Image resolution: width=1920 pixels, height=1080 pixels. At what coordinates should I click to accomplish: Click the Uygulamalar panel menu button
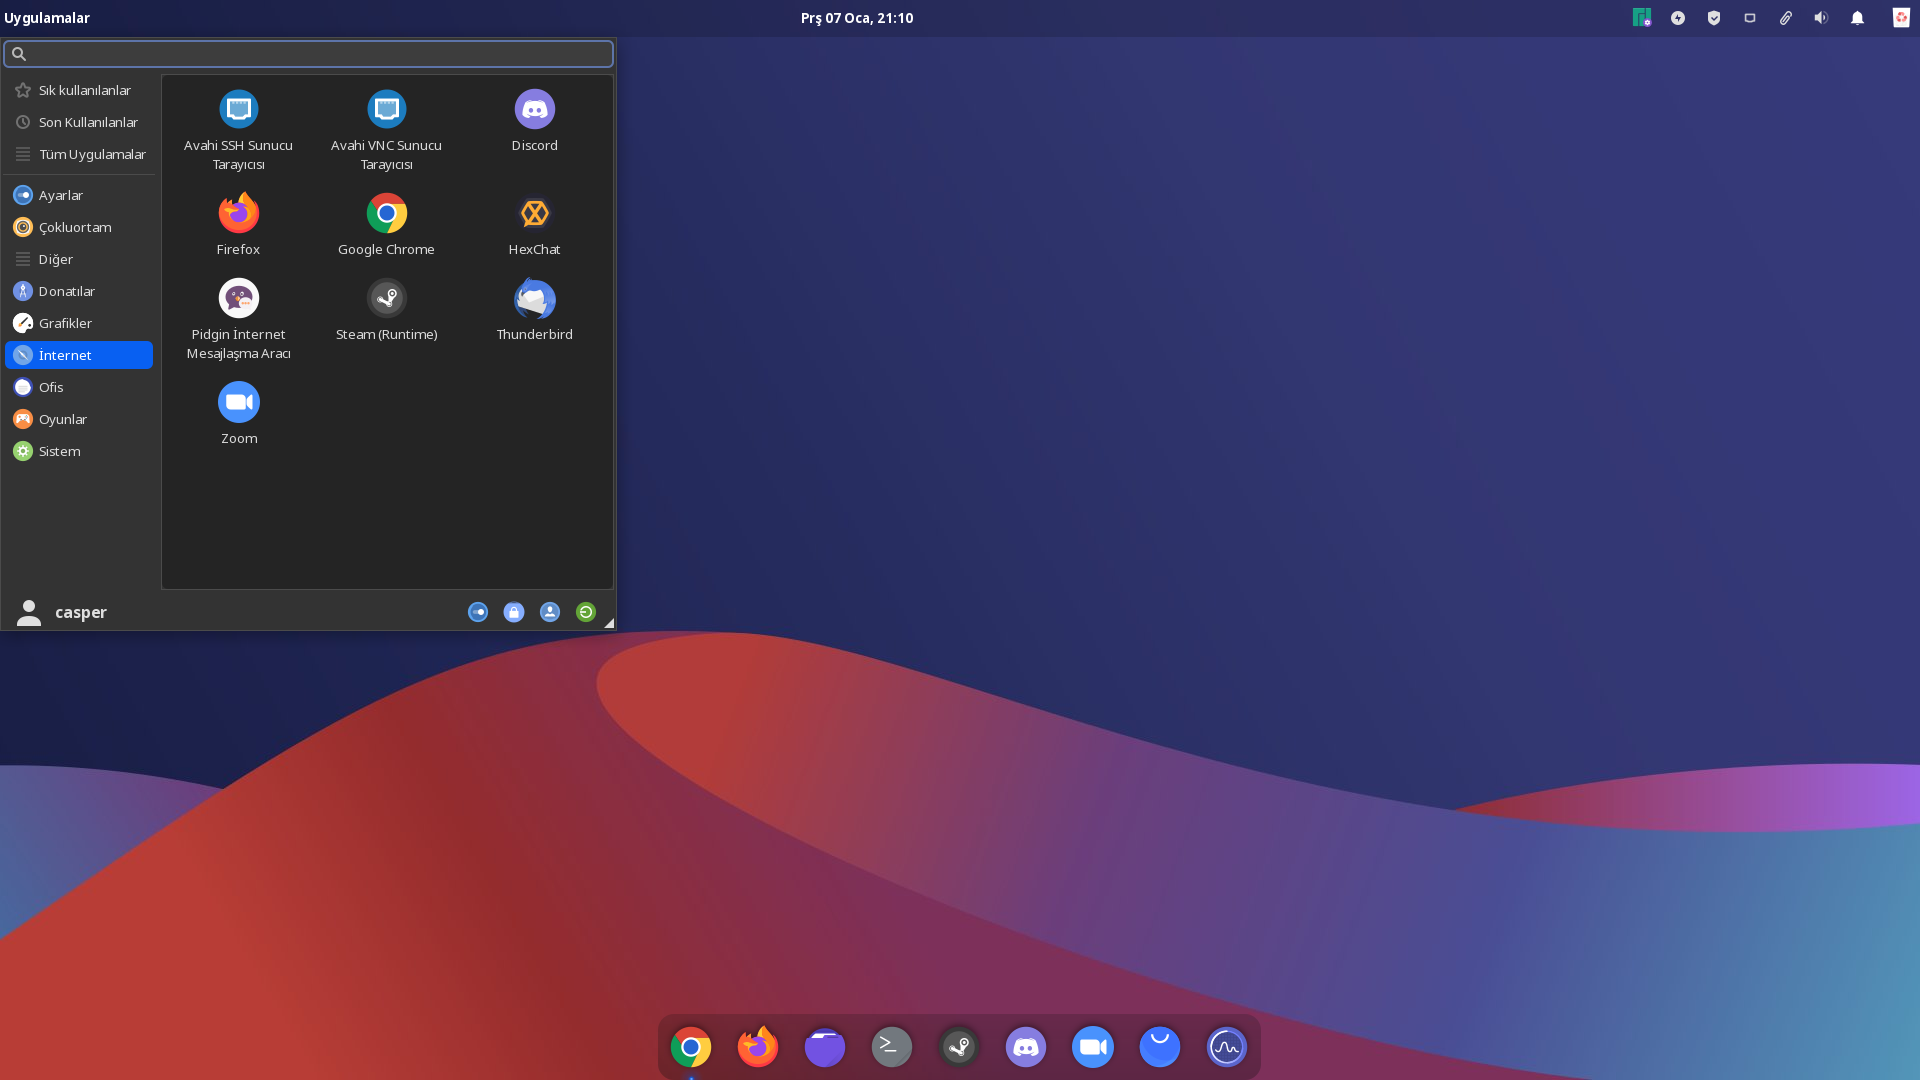pos(47,18)
